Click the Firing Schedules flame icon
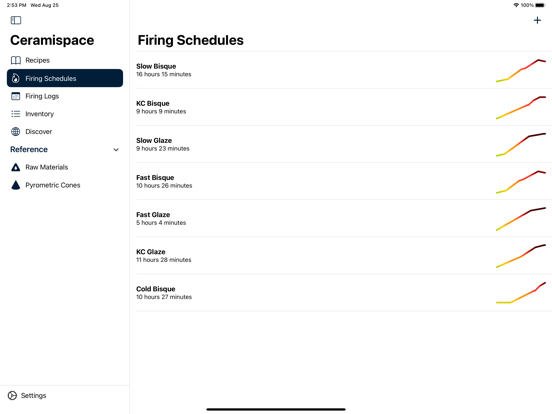Viewport: 552px width, 414px height. click(15, 78)
